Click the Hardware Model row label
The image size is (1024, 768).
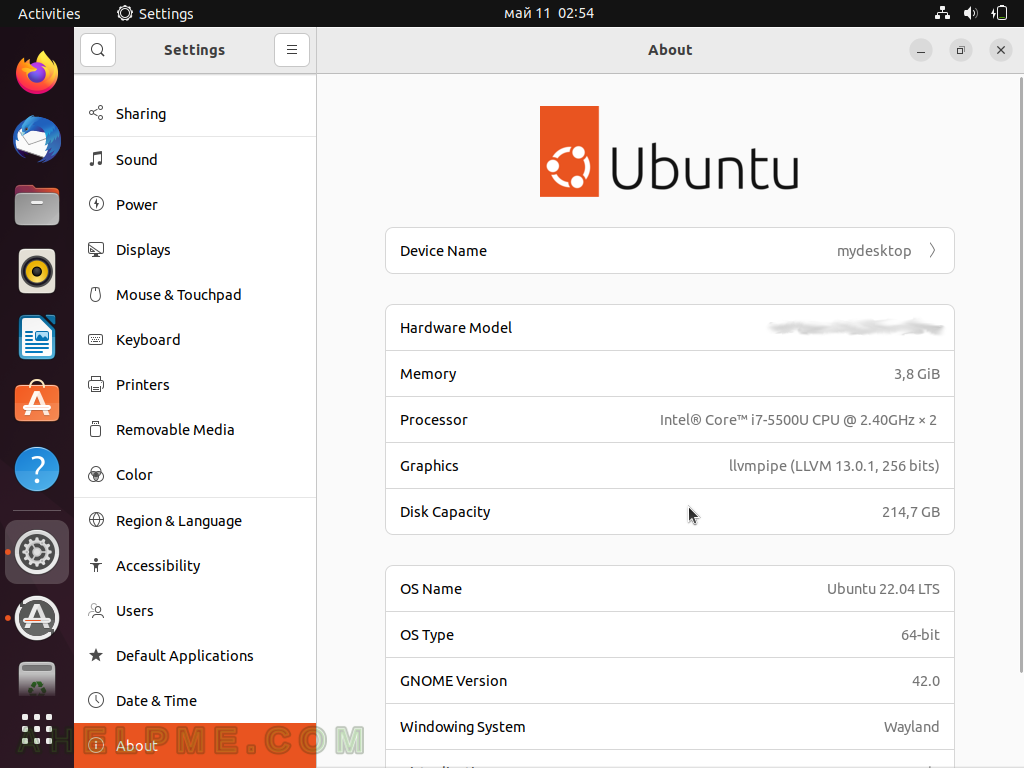coord(456,328)
